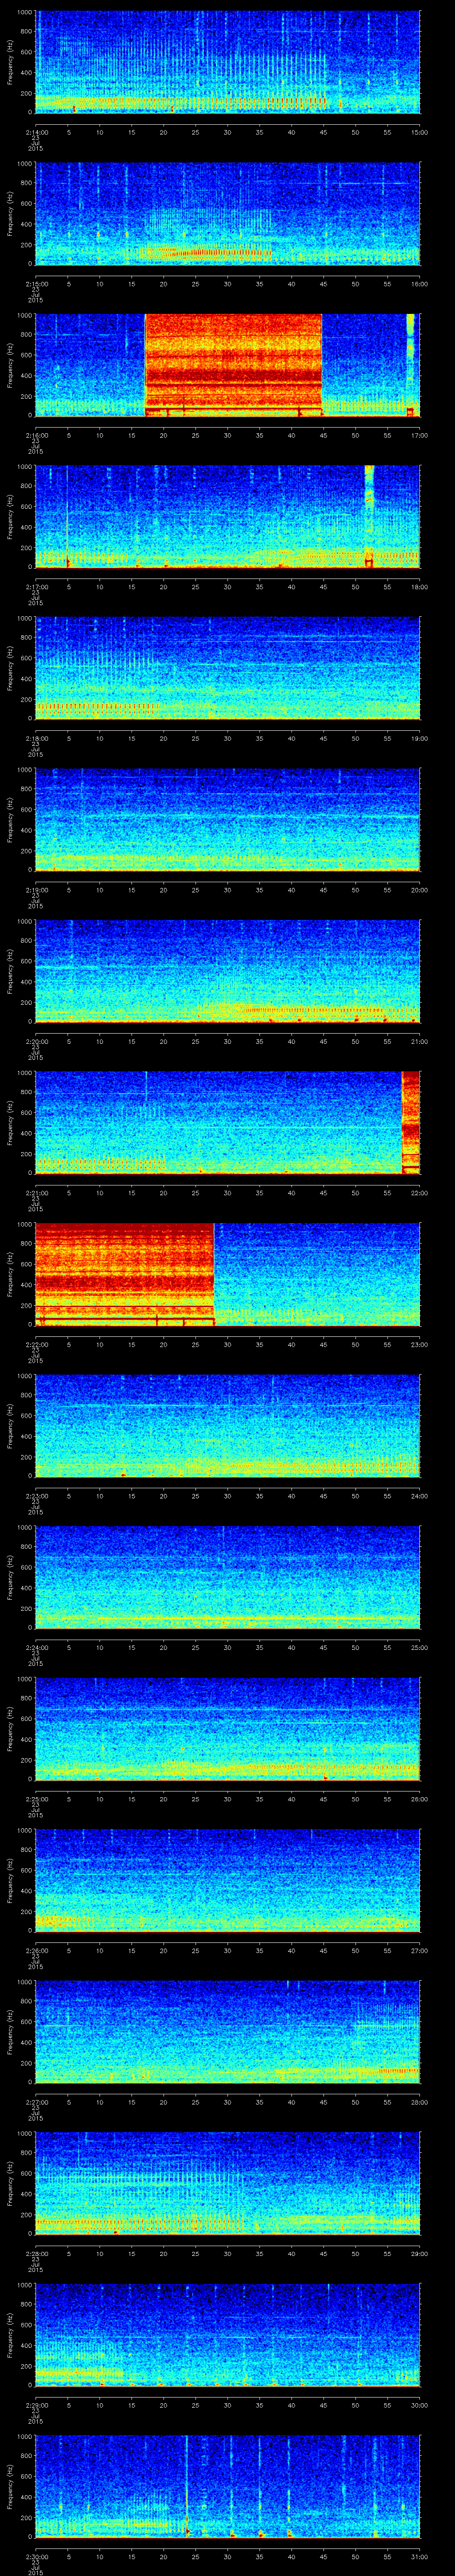This screenshot has height=2576, width=455.
Task: Click the '2:16:00' start time label
Action: (x=36, y=435)
